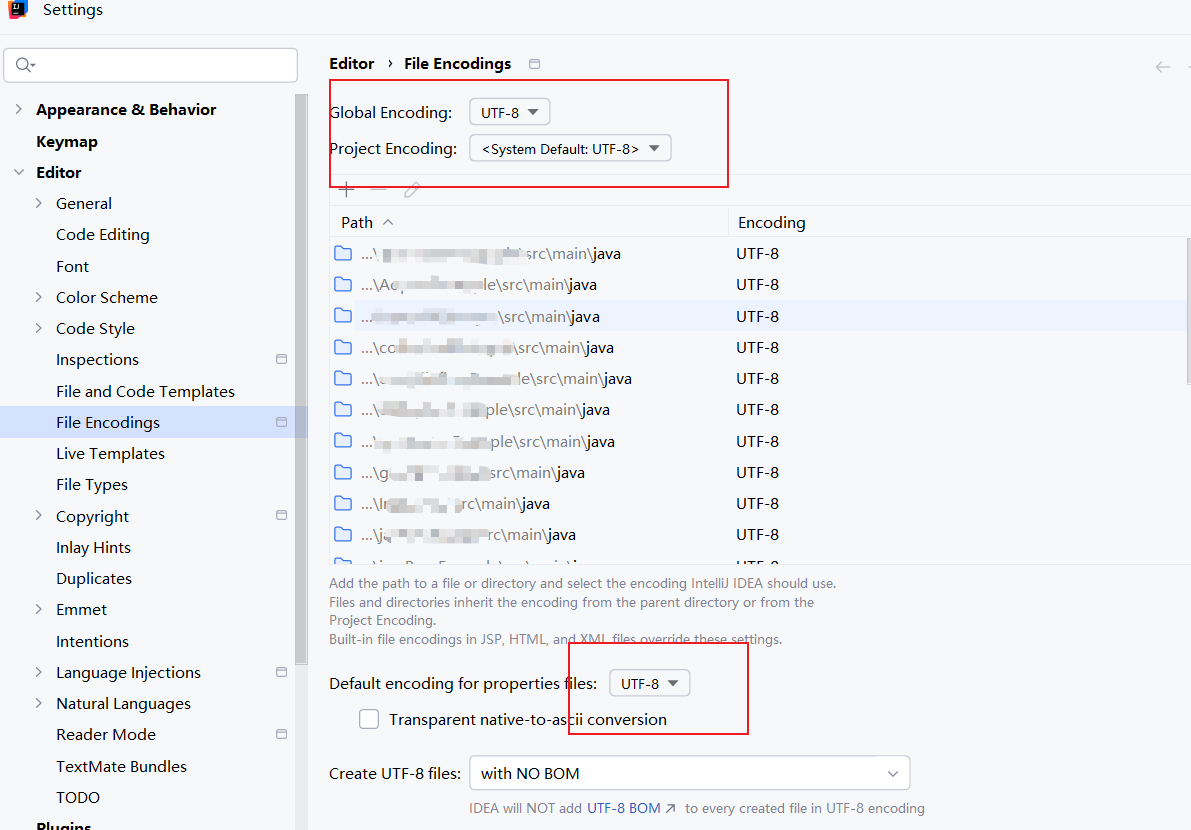Click icon next to File Encodings breadcrumb
The image size is (1191, 830).
coord(534,64)
